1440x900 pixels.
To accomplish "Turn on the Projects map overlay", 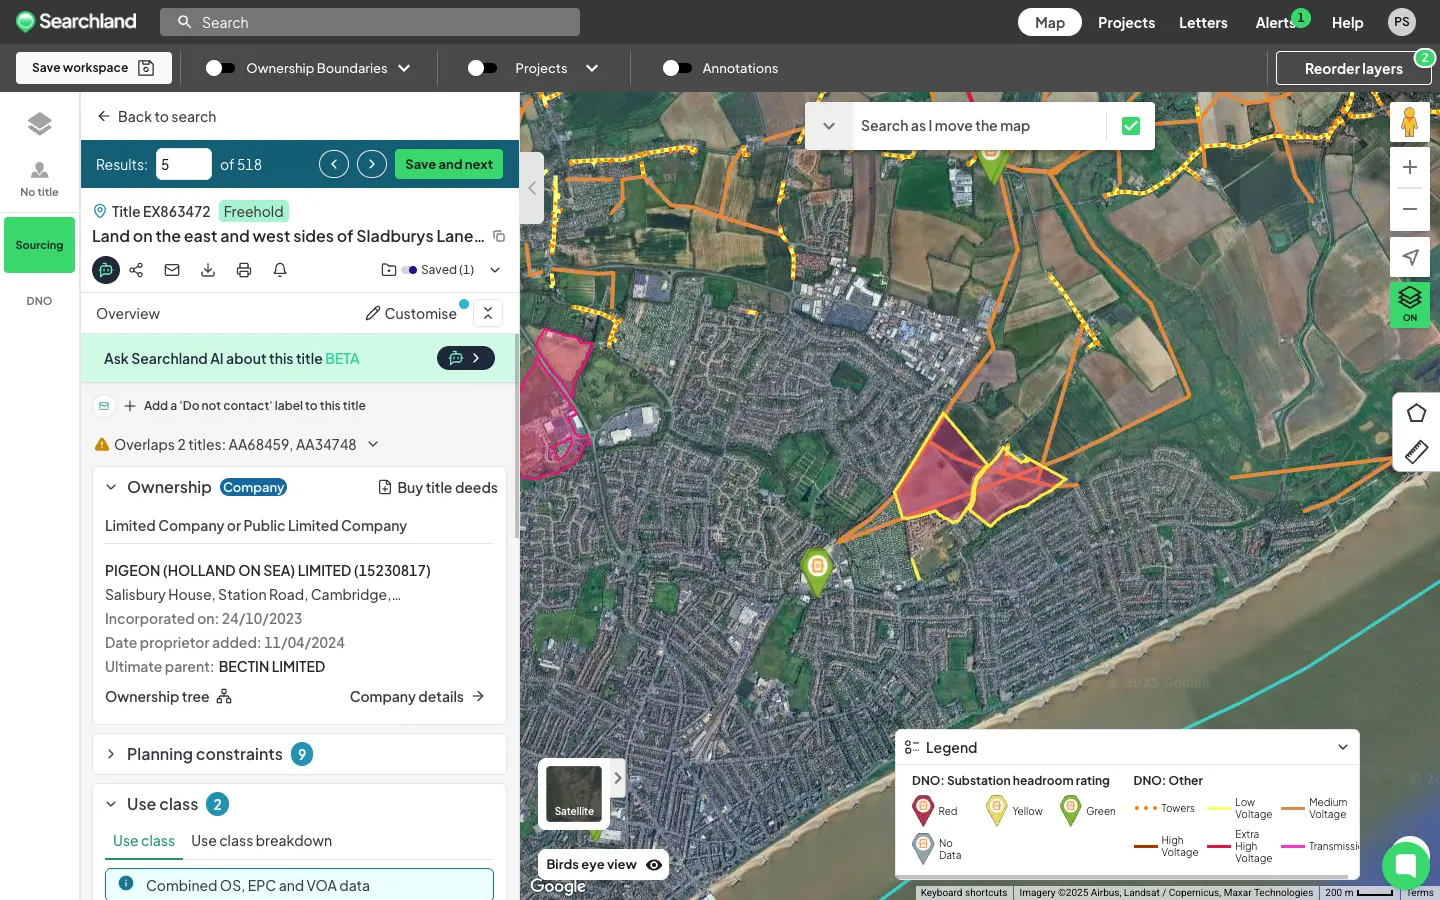I will click(483, 68).
